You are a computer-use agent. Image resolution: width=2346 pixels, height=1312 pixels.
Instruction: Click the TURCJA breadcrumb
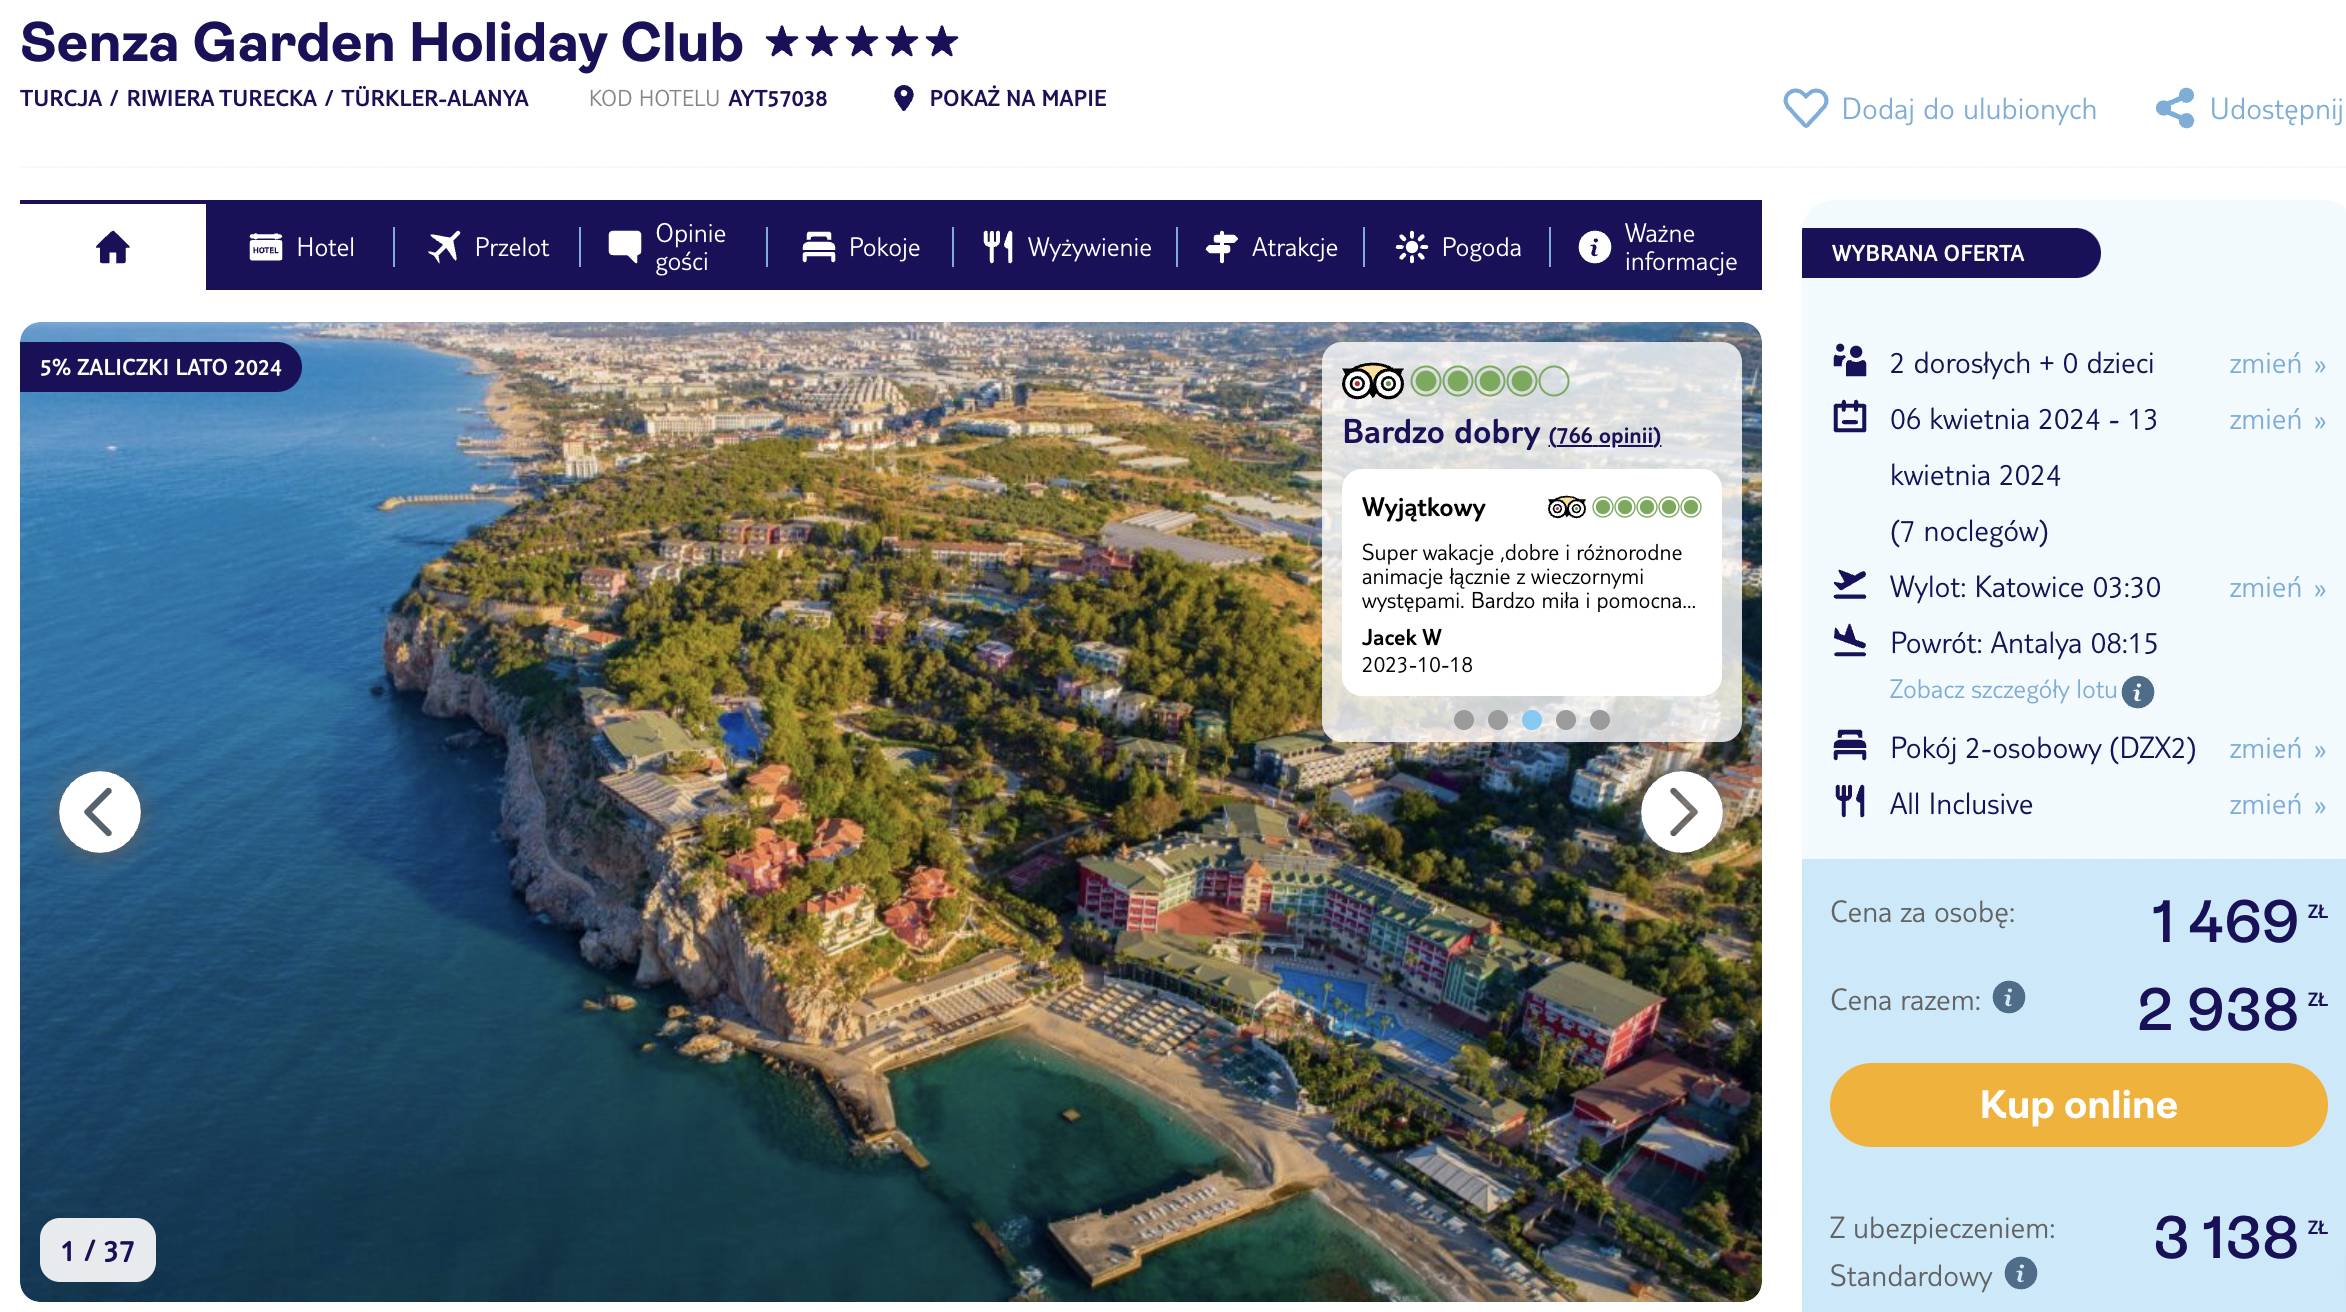tap(61, 98)
